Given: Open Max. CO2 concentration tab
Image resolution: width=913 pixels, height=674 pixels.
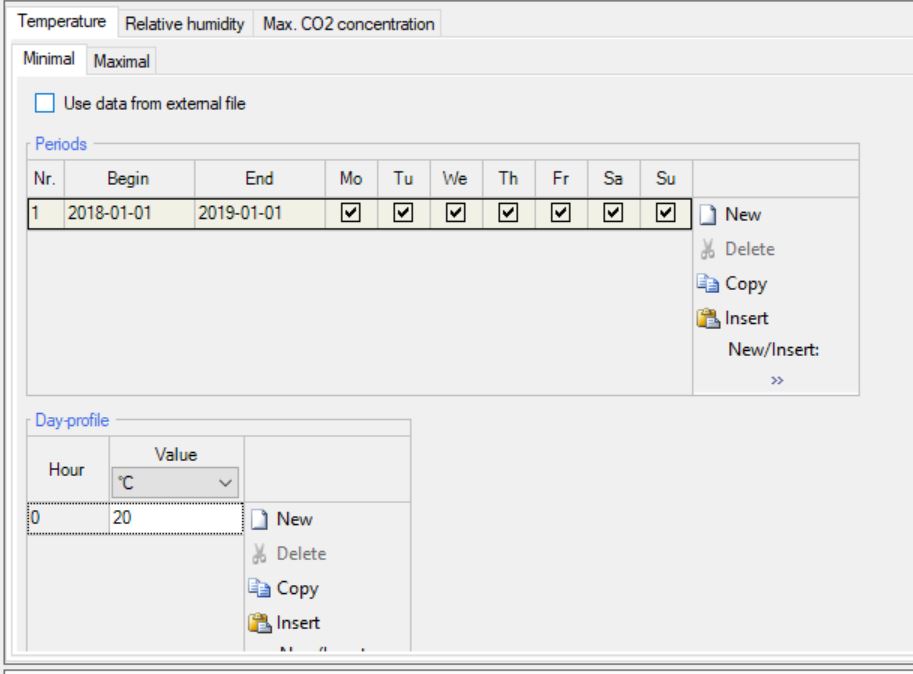Looking at the screenshot, I should point(348,24).
